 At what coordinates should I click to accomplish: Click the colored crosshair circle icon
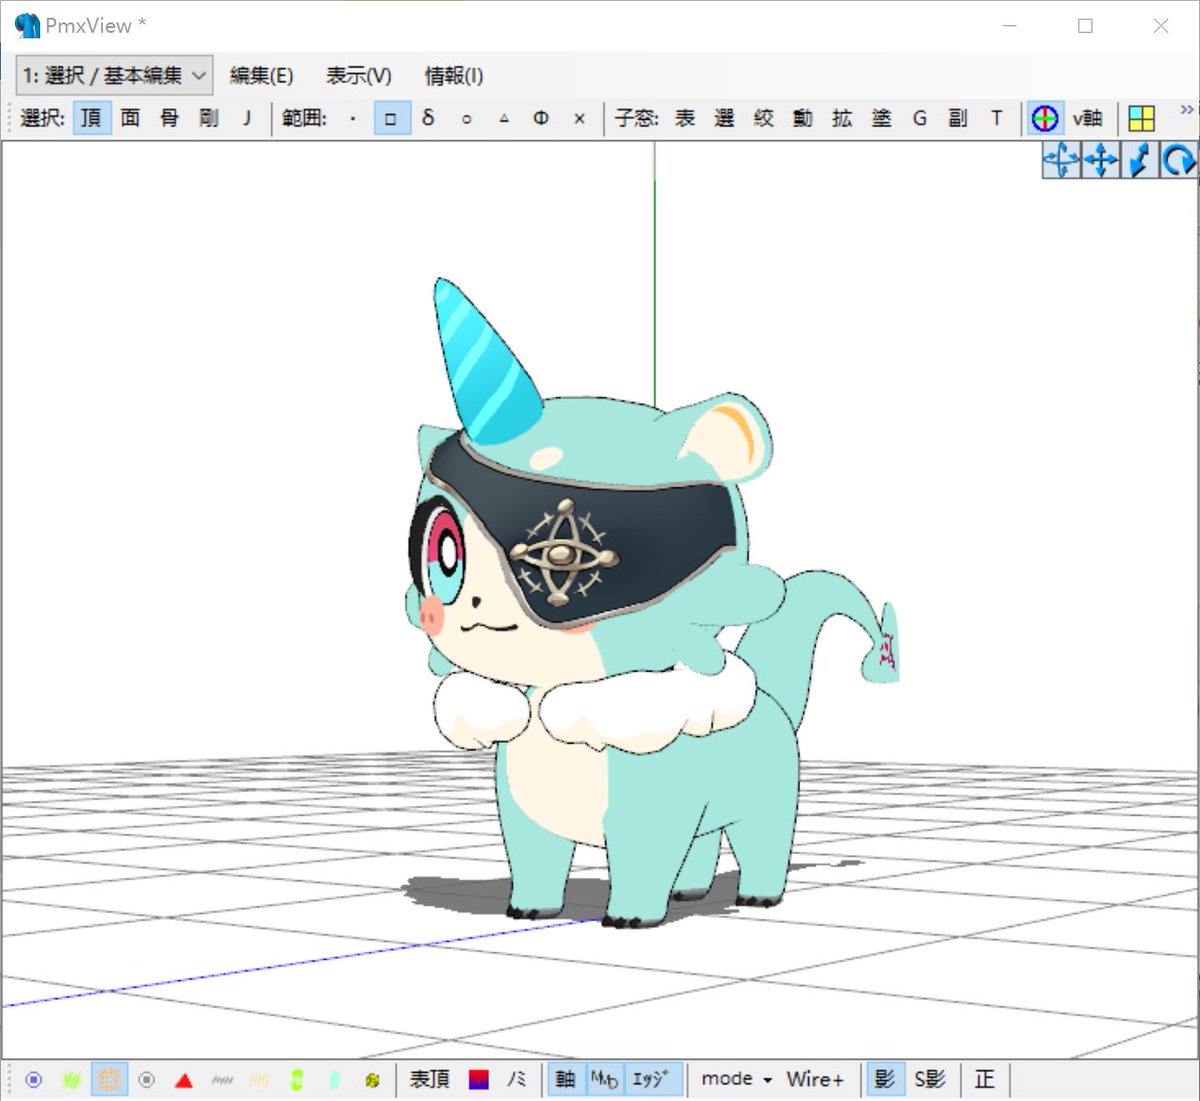coord(1044,118)
